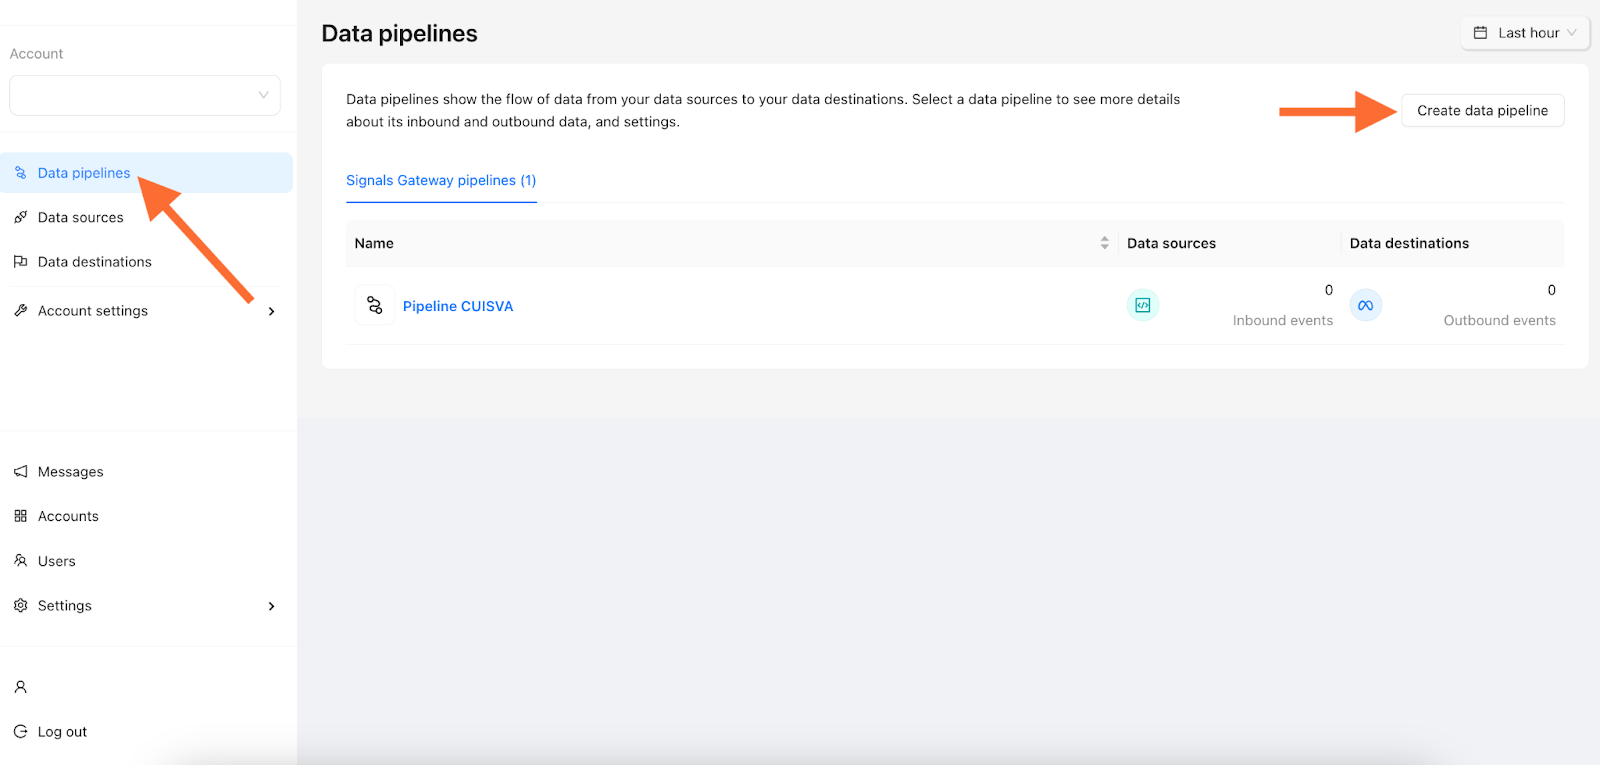This screenshot has width=1600, height=765.
Task: Click the Users people icon
Action: click(20, 561)
